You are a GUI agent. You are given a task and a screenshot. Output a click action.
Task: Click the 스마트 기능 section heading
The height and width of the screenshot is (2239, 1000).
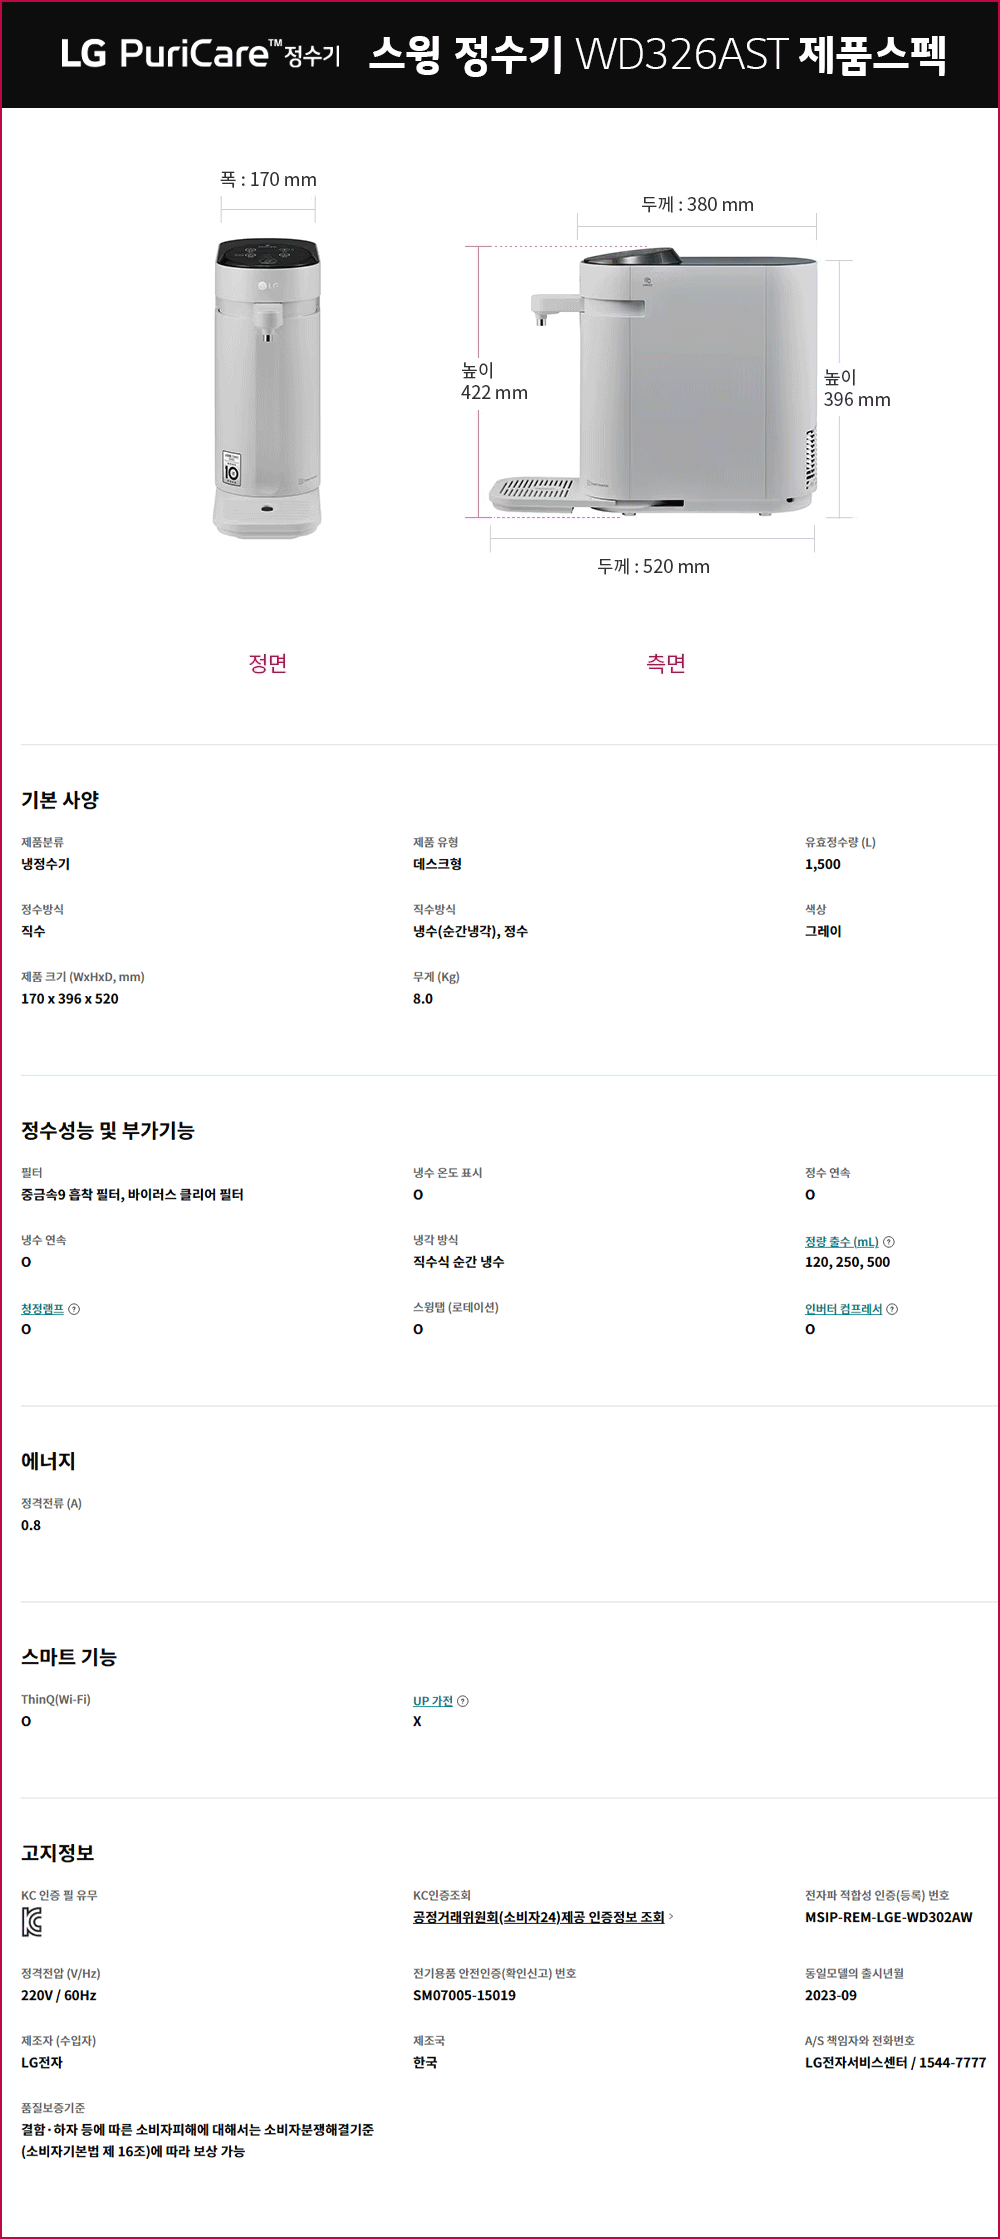tap(69, 1657)
